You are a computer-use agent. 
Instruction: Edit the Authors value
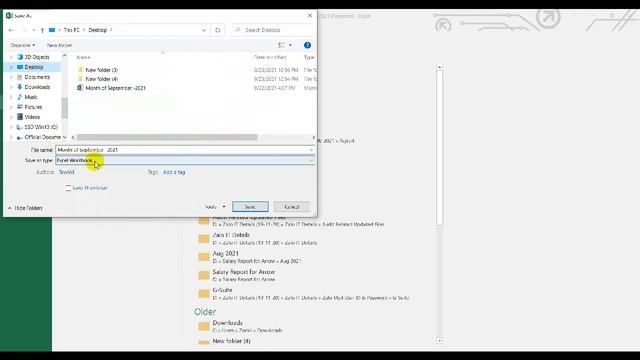(67, 172)
